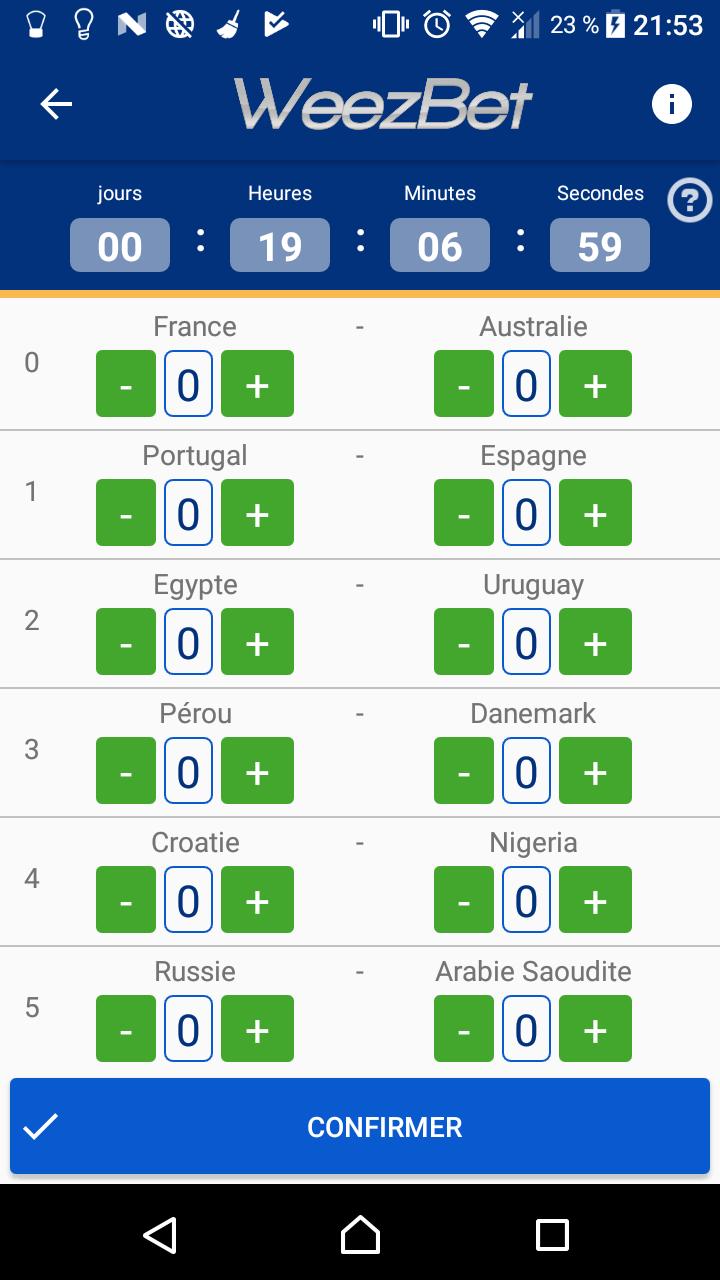This screenshot has width=720, height=1280.
Task: Tap the WeezBet logo
Action: click(384, 104)
